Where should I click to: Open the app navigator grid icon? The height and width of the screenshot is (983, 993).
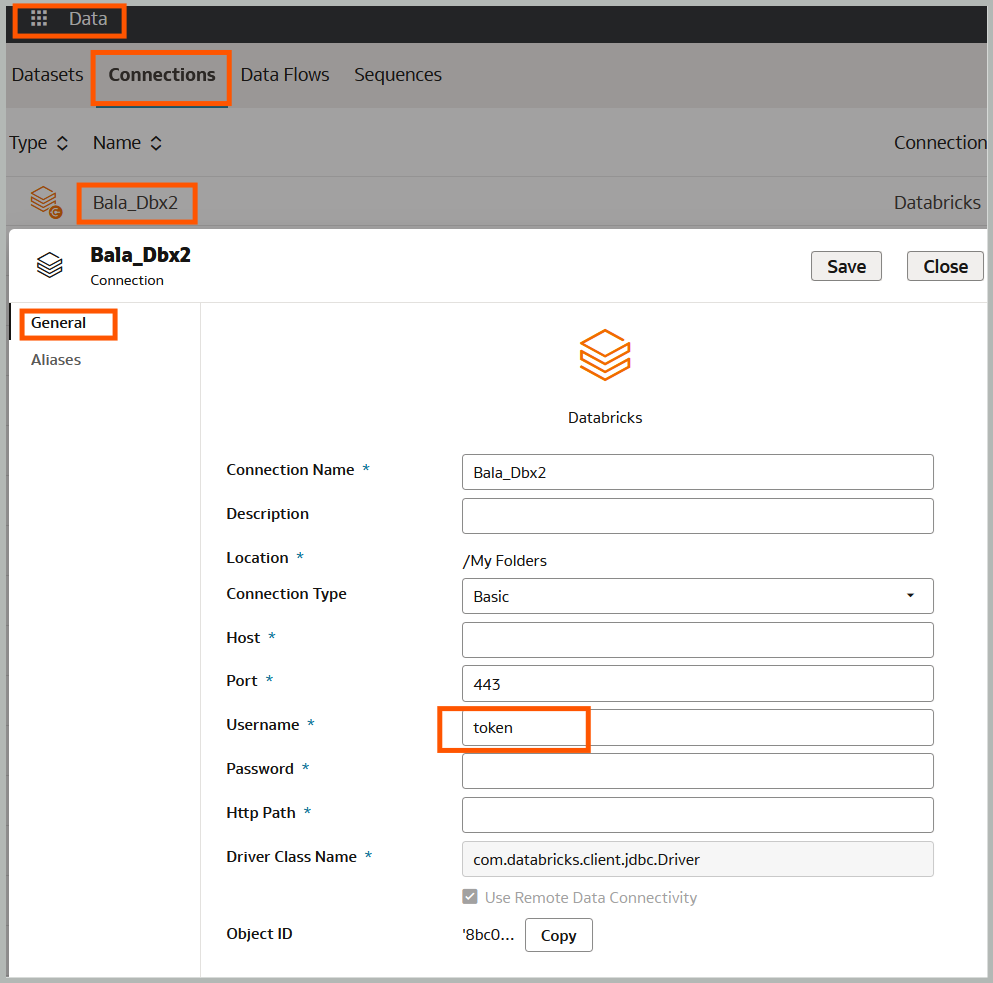point(39,19)
